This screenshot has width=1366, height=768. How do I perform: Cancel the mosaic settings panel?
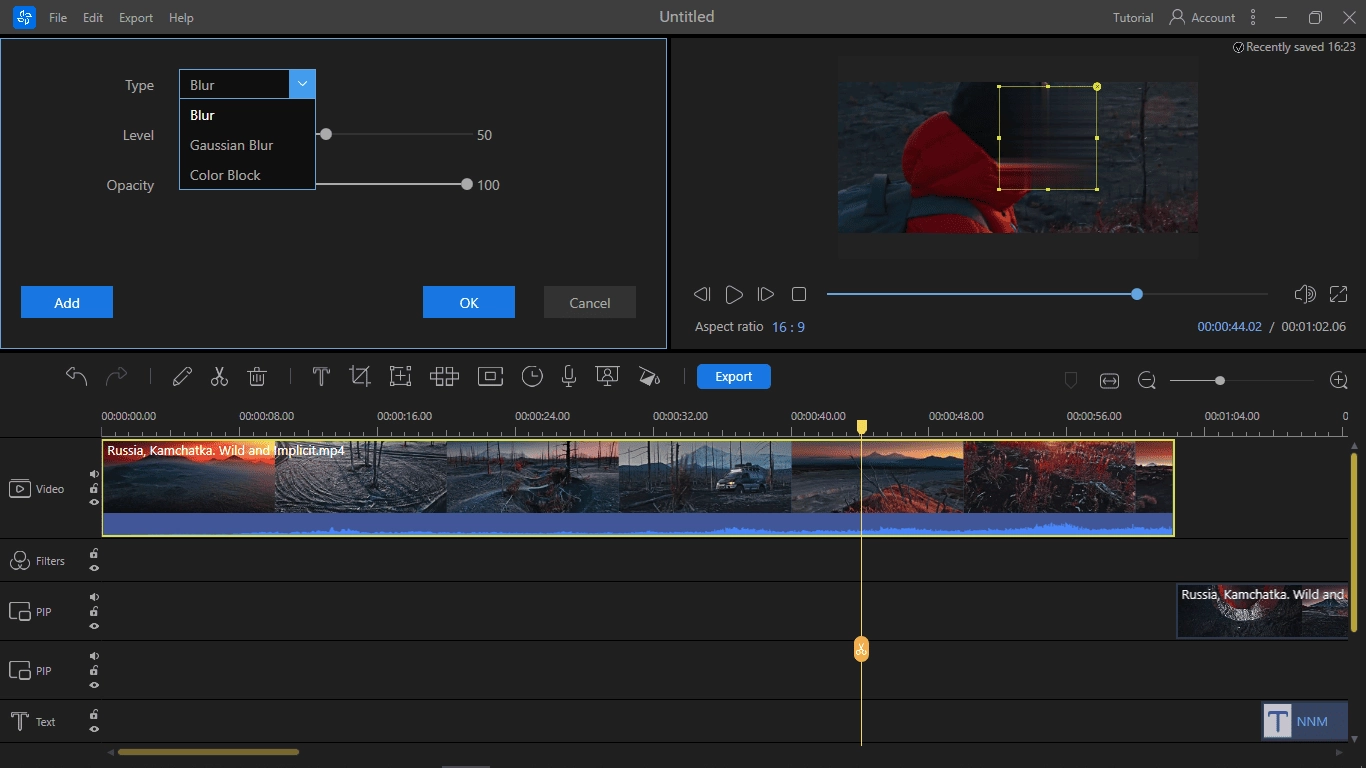coord(590,302)
